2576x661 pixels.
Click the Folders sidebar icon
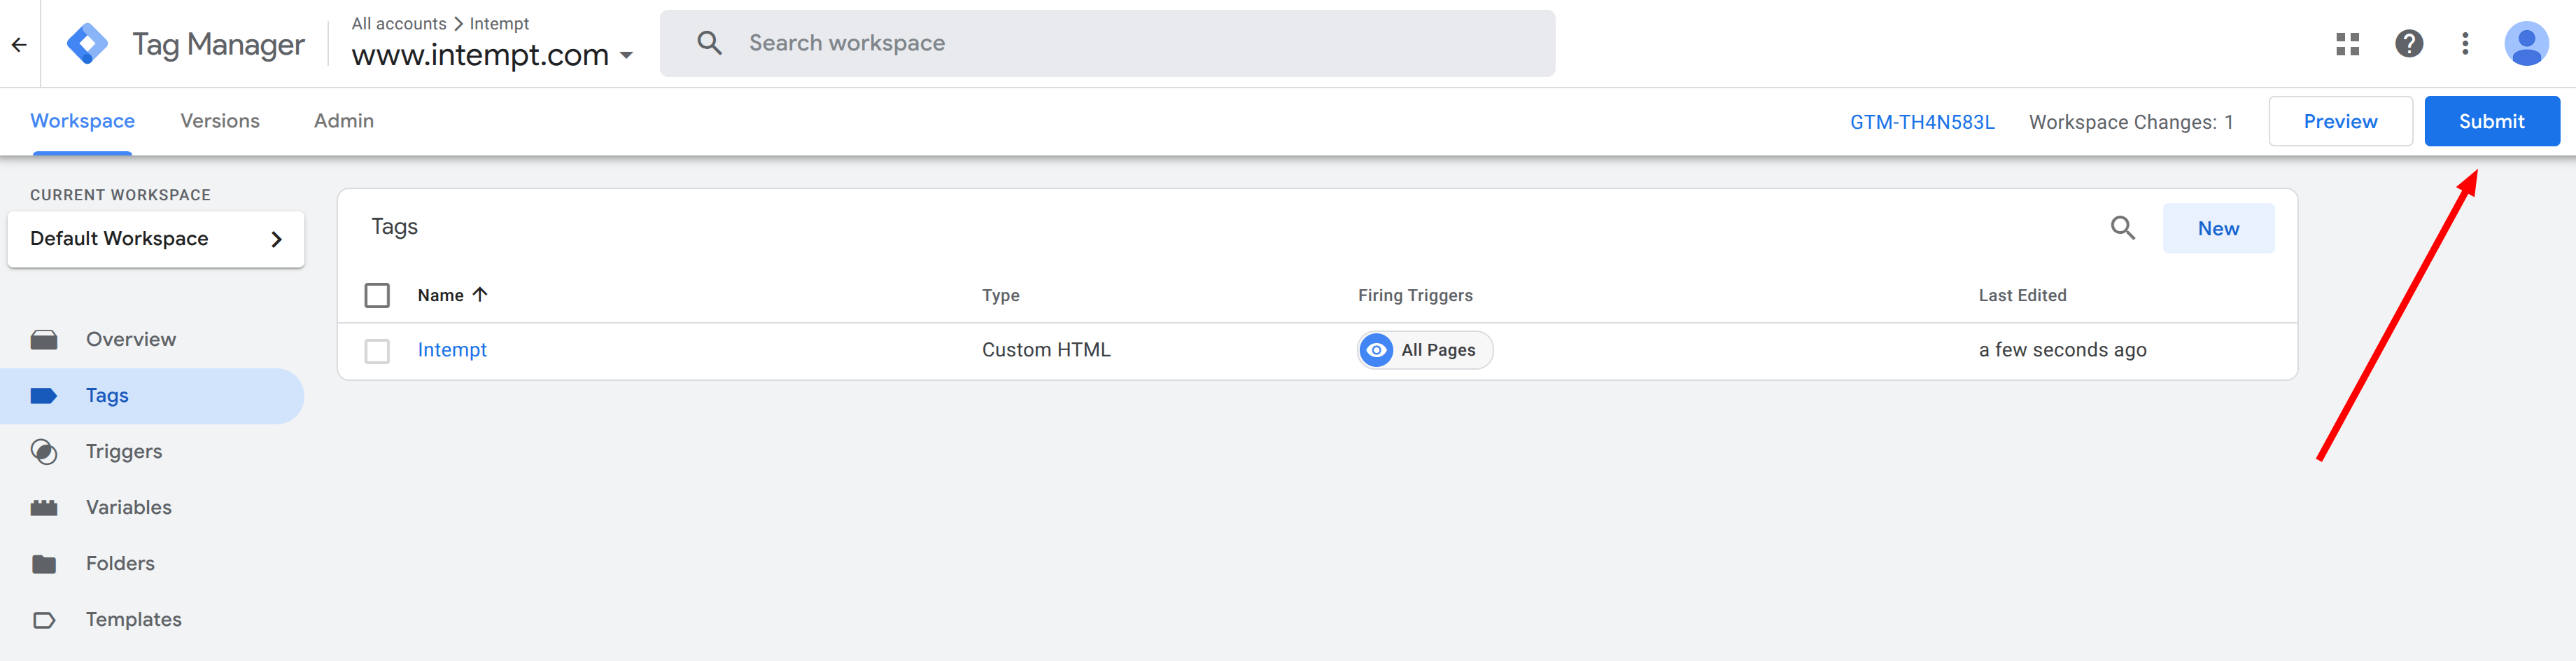coord(44,563)
